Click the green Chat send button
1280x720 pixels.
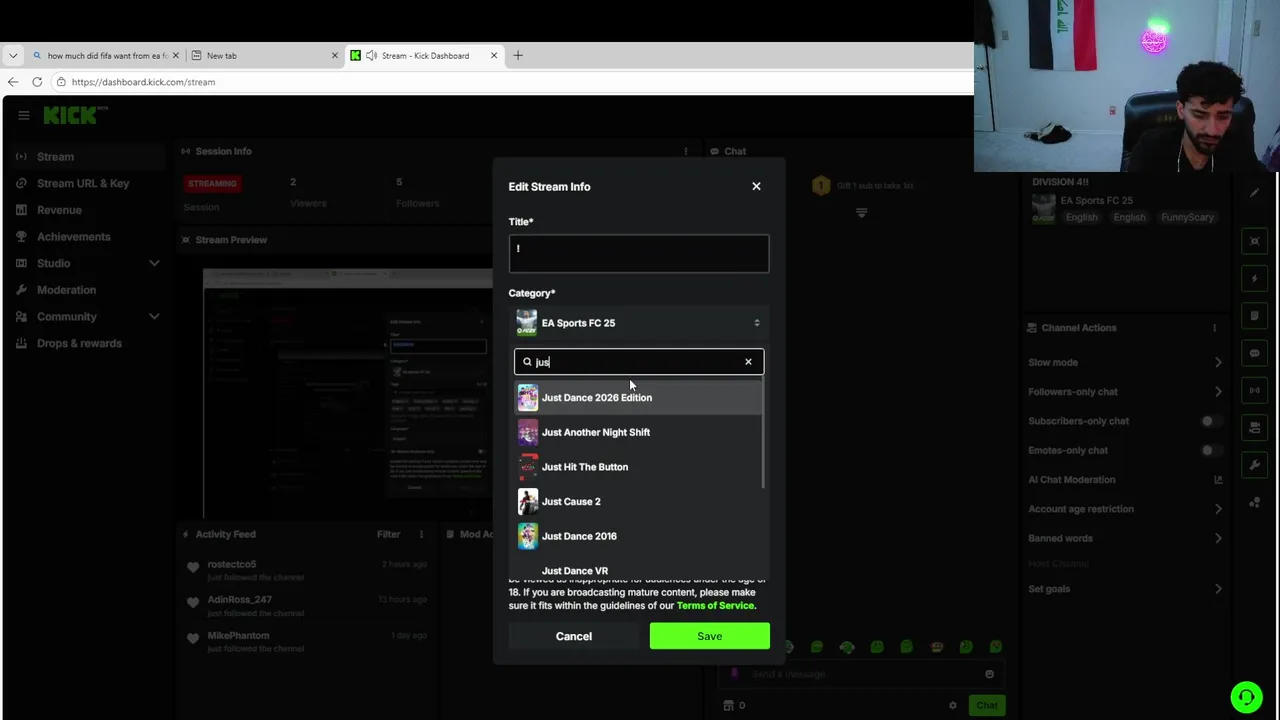[986, 706]
